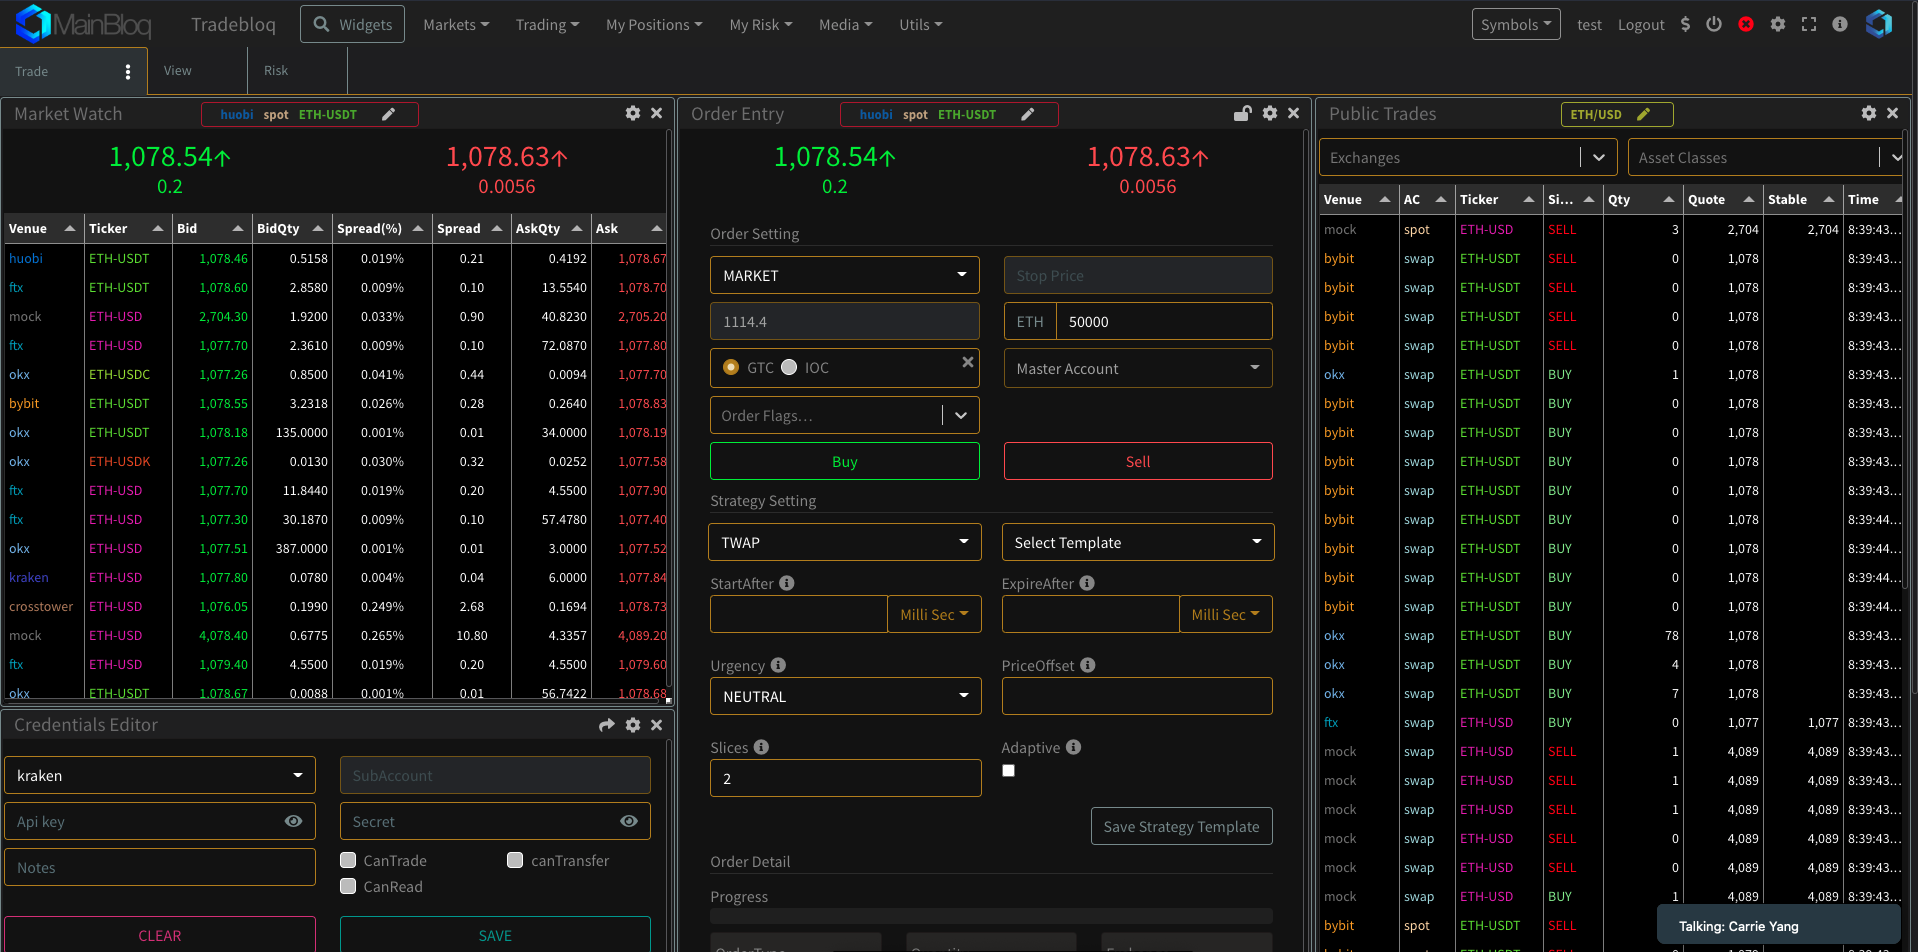Click Save Strategy Template button
Viewport: 1918px width, 952px height.
[x=1181, y=826]
